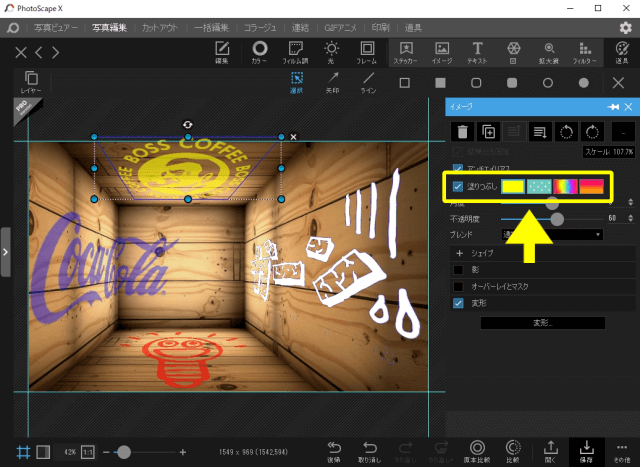Click 取り消し undo button
Screen dimensions: 640x467
click(x=369, y=452)
